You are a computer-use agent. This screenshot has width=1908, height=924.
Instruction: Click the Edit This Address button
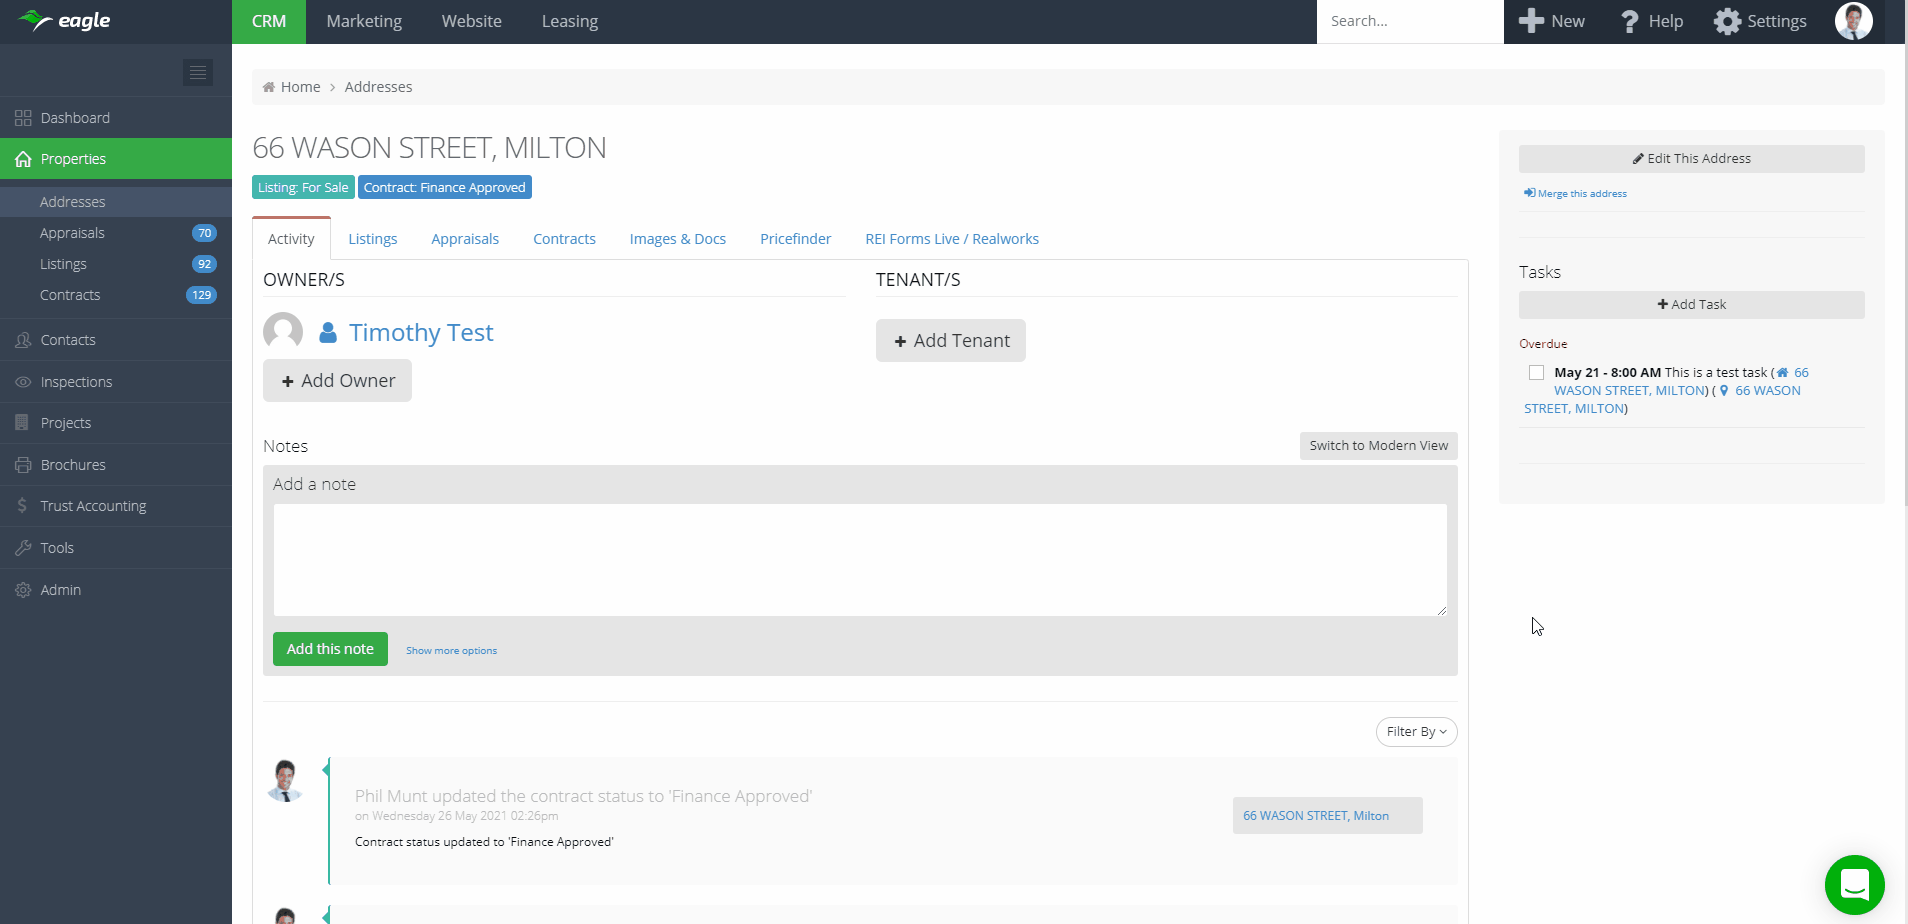(1691, 159)
